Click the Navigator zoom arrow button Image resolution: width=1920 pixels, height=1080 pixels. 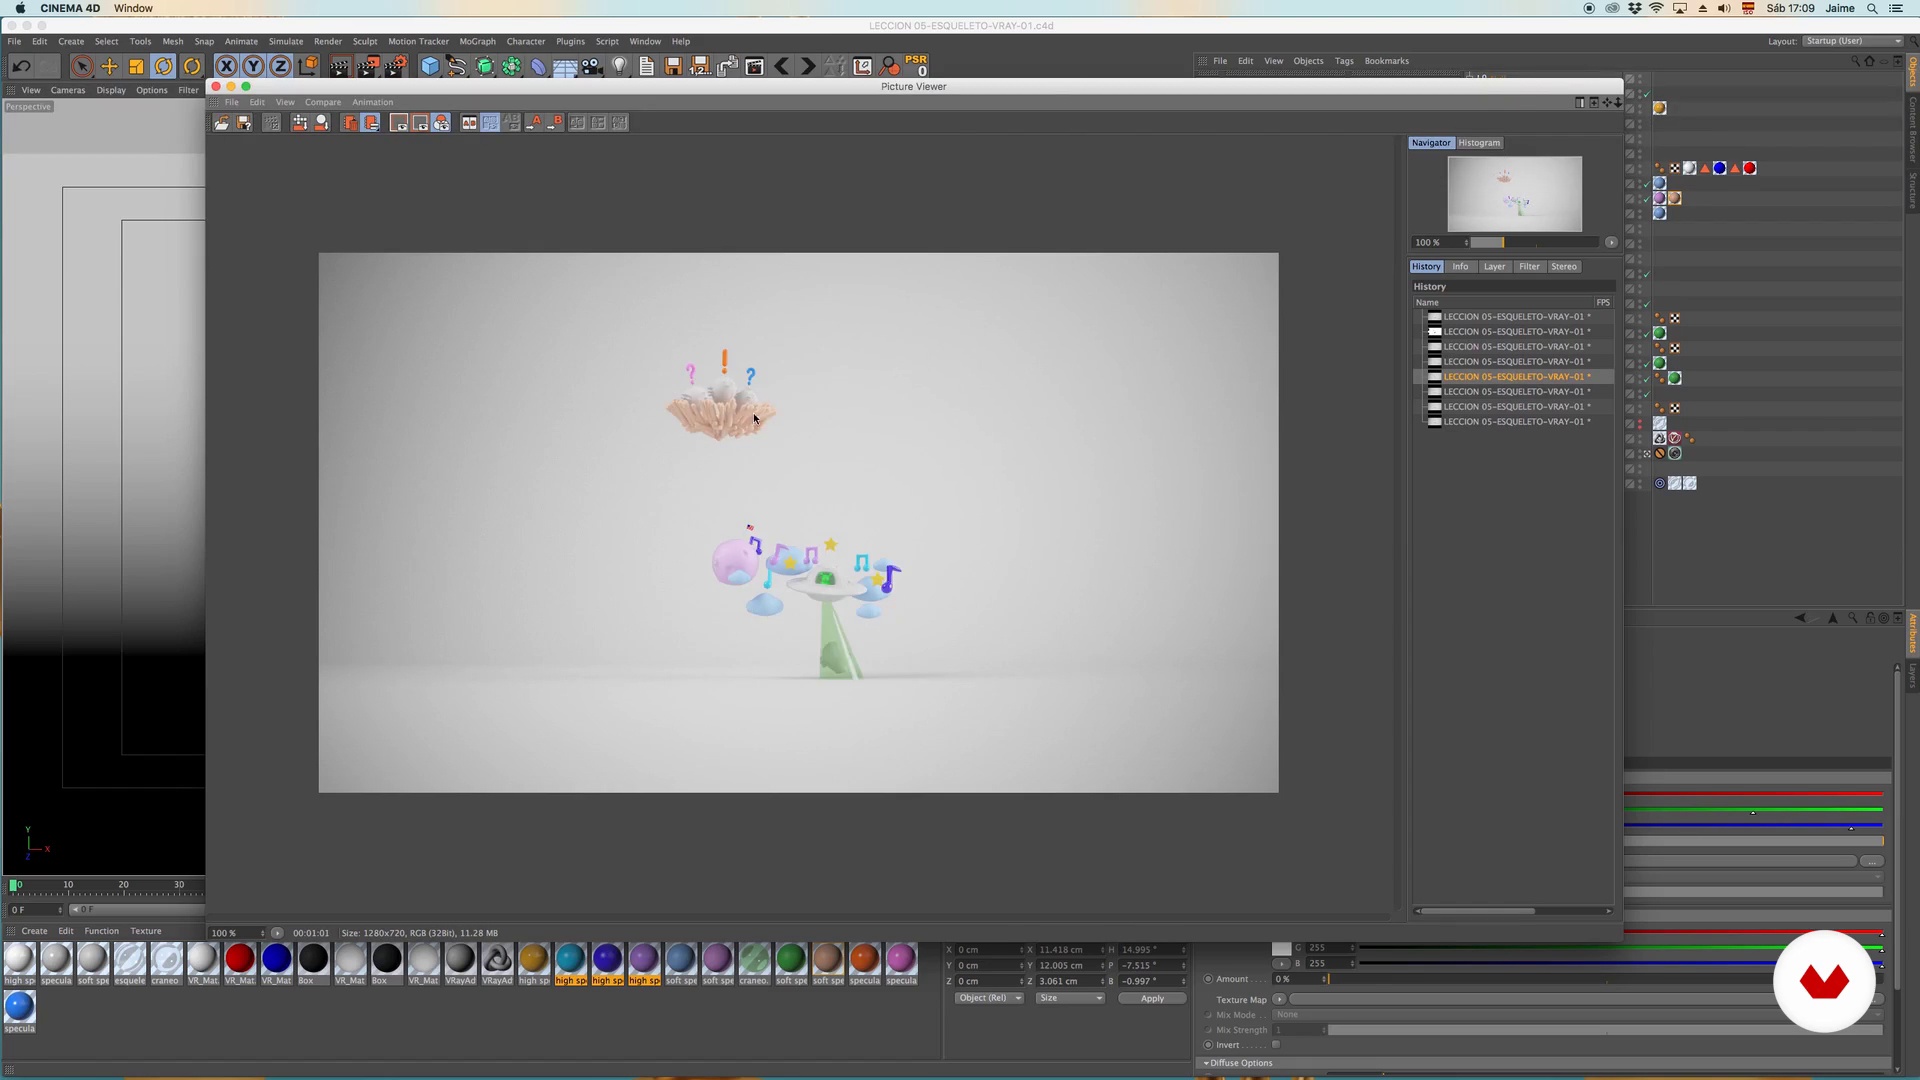(x=1611, y=243)
